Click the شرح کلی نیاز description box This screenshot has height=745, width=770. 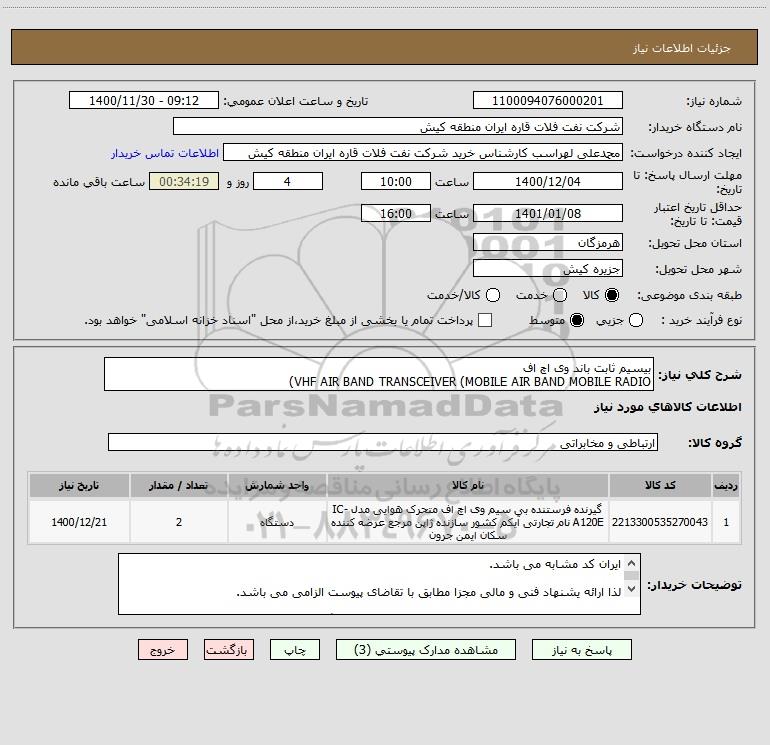click(379, 374)
